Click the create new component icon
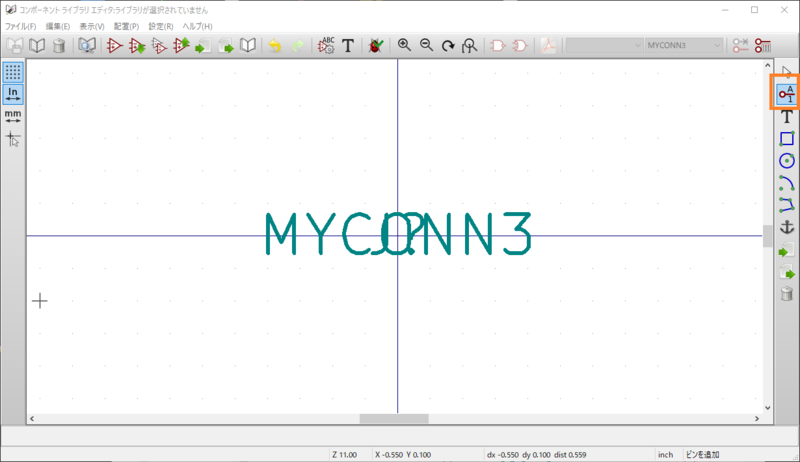This screenshot has height=462, width=800. click(x=114, y=46)
